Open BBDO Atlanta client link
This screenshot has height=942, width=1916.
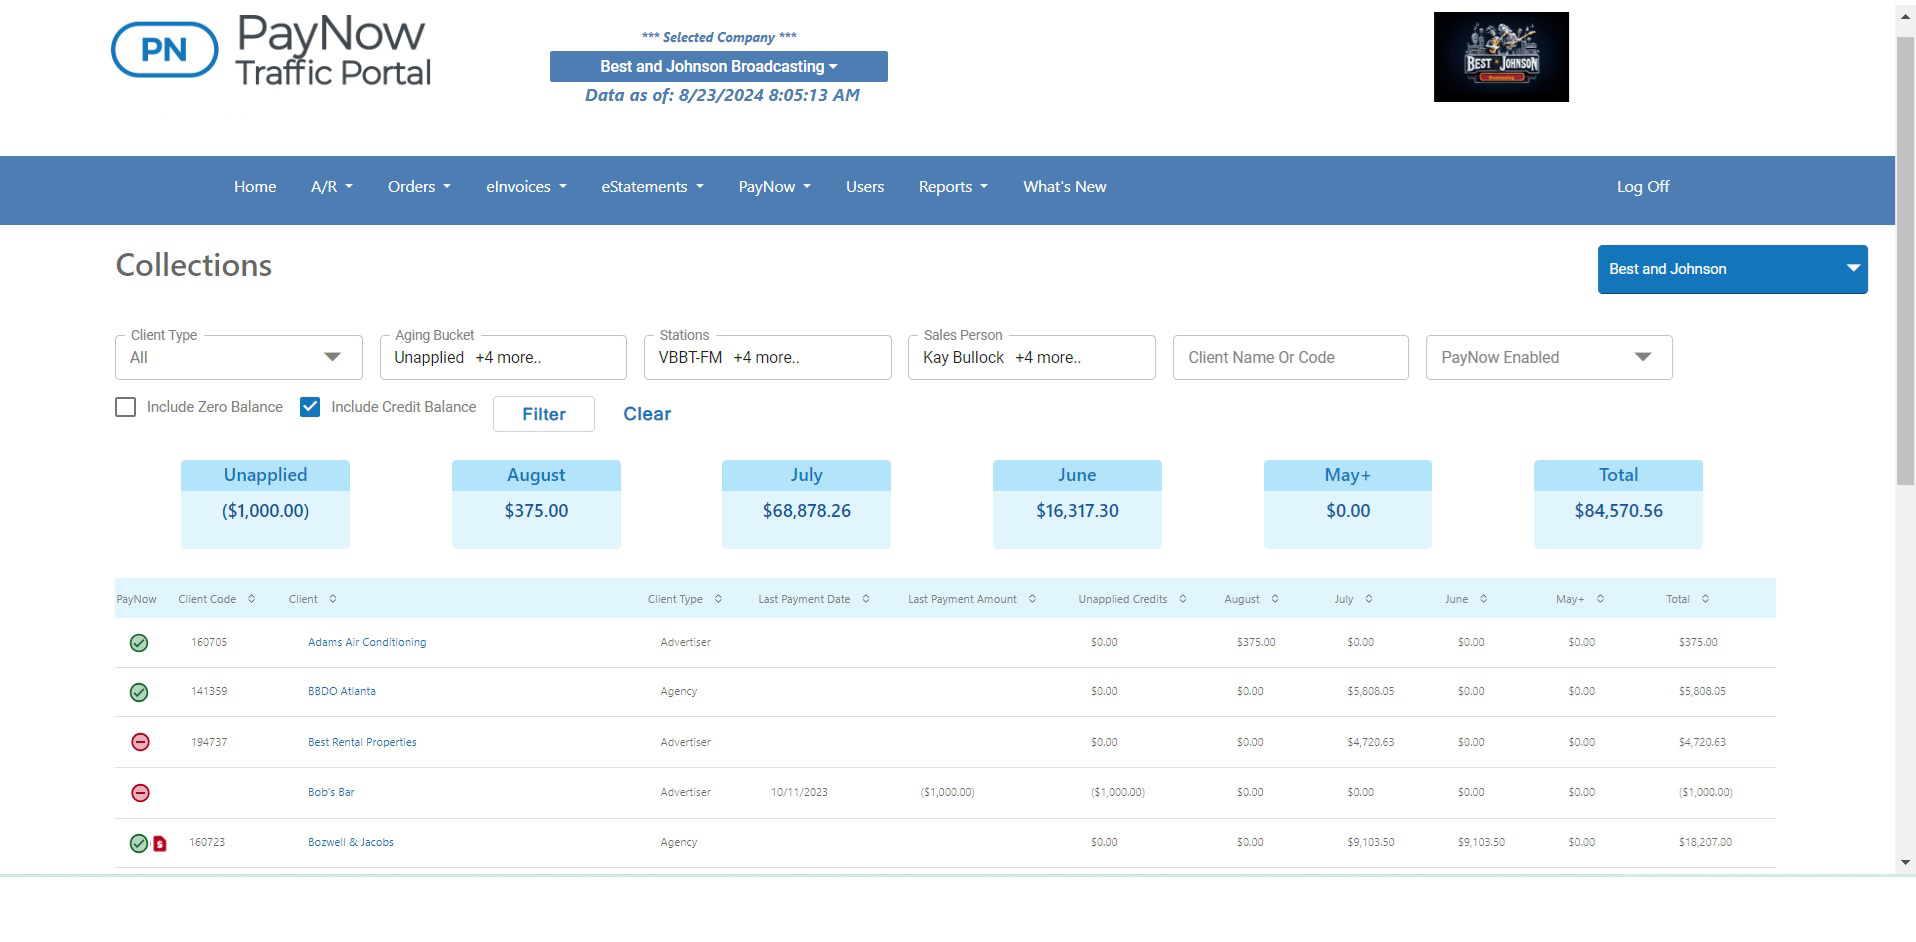coord(342,691)
